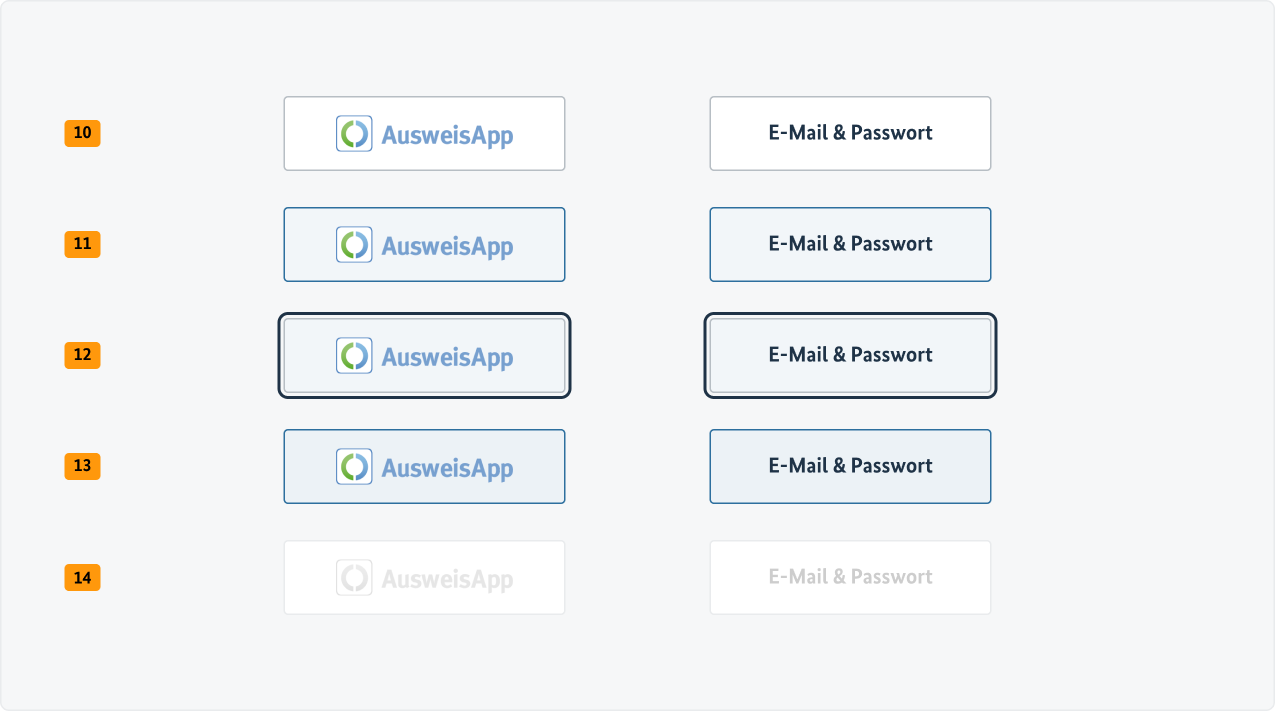Screen dimensions: 1275x711
Task: Select the orange number 11 badge
Action: tap(83, 244)
